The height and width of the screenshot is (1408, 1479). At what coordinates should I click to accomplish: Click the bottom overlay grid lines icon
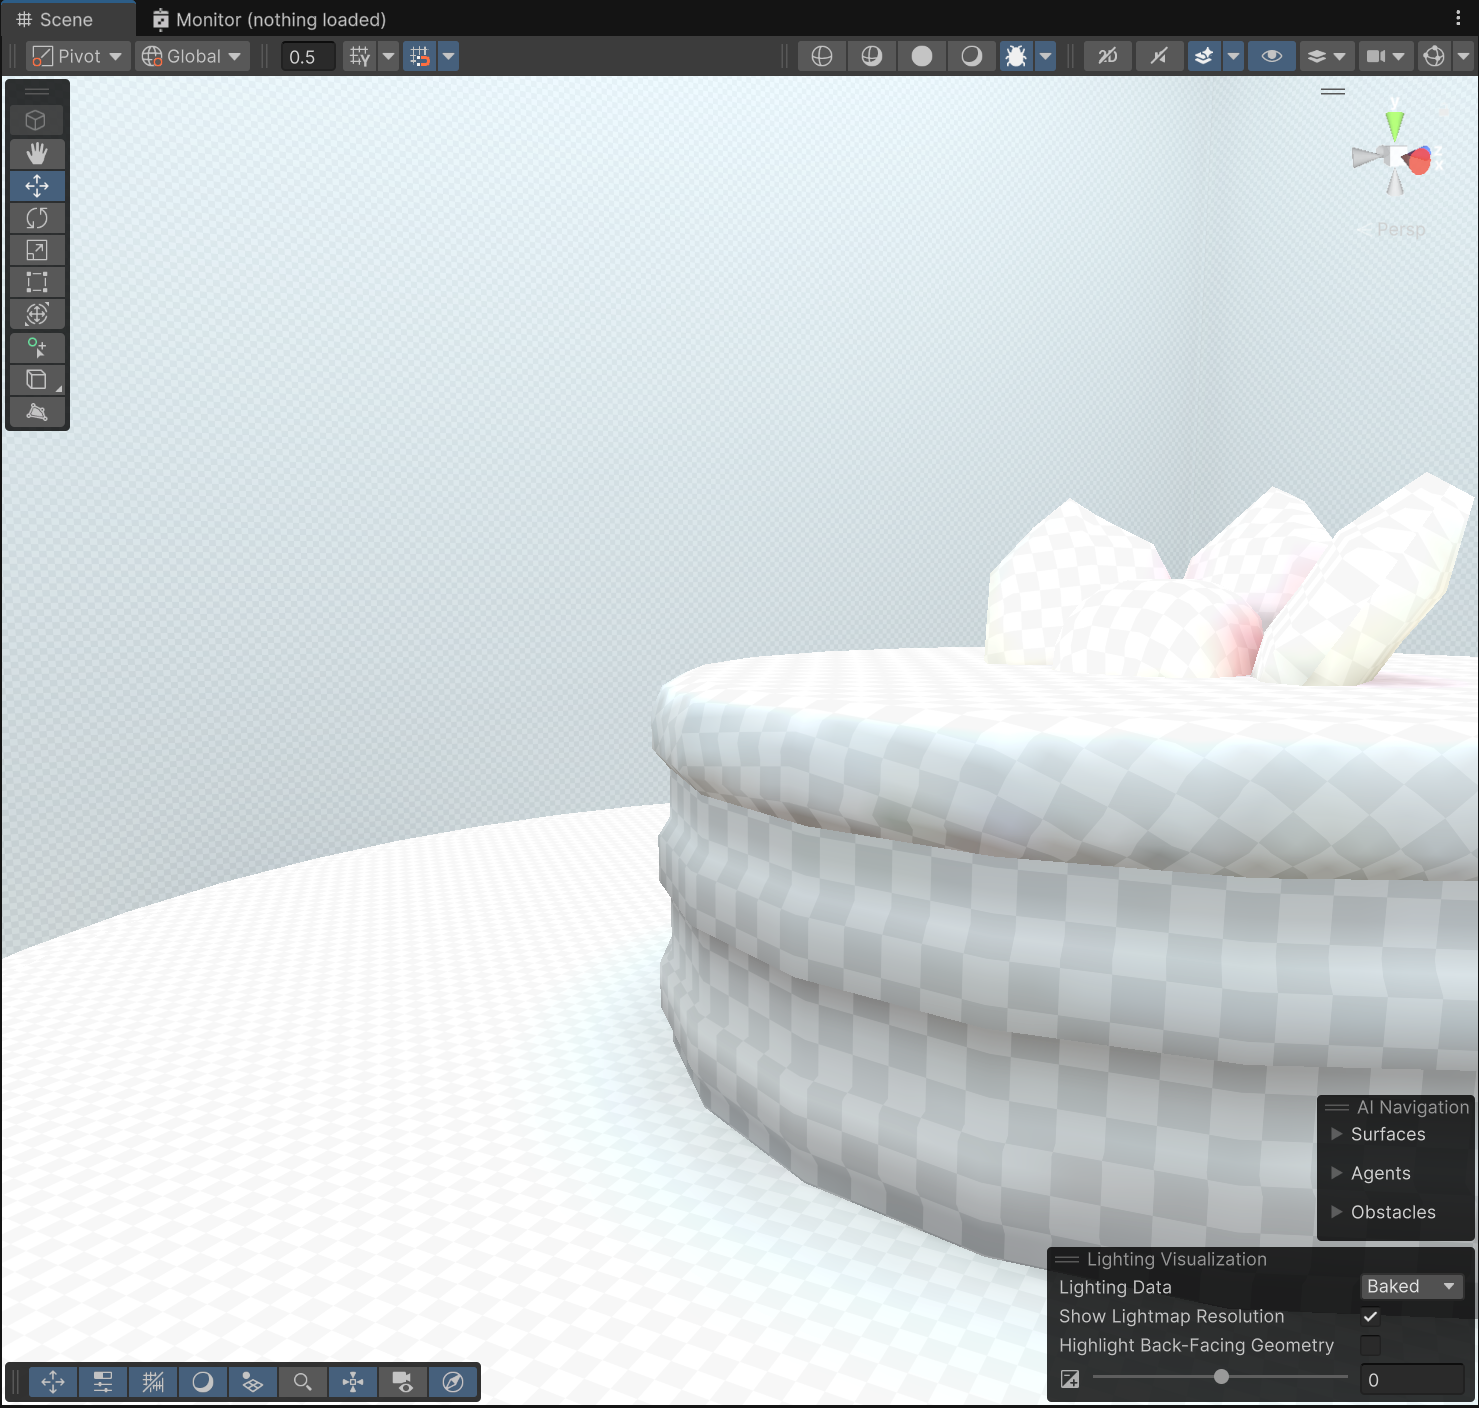[153, 1382]
